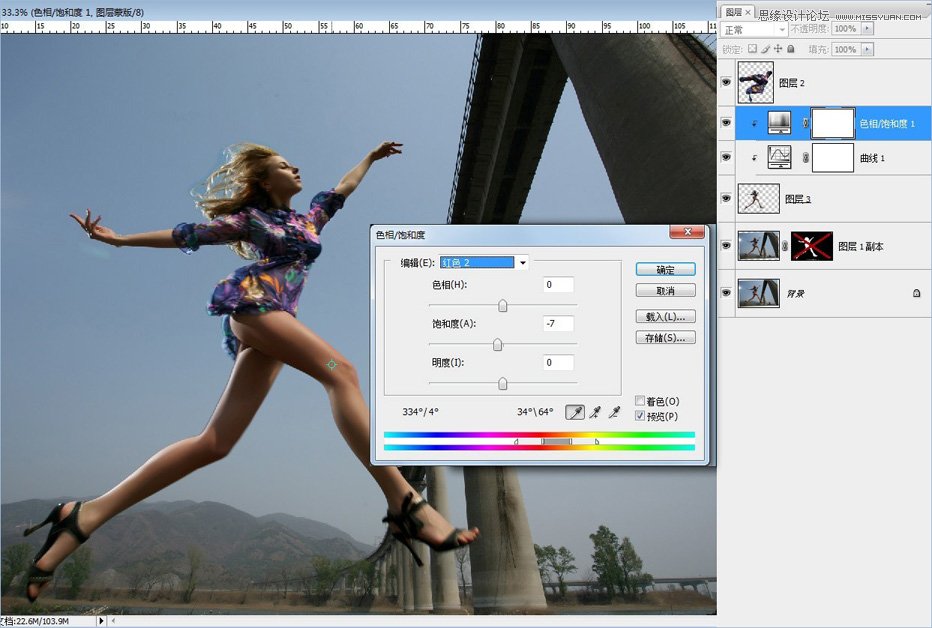This screenshot has width=932, height=628.
Task: Click the white mask thumbnail of 色相/饱和度 1
Action: 833,123
